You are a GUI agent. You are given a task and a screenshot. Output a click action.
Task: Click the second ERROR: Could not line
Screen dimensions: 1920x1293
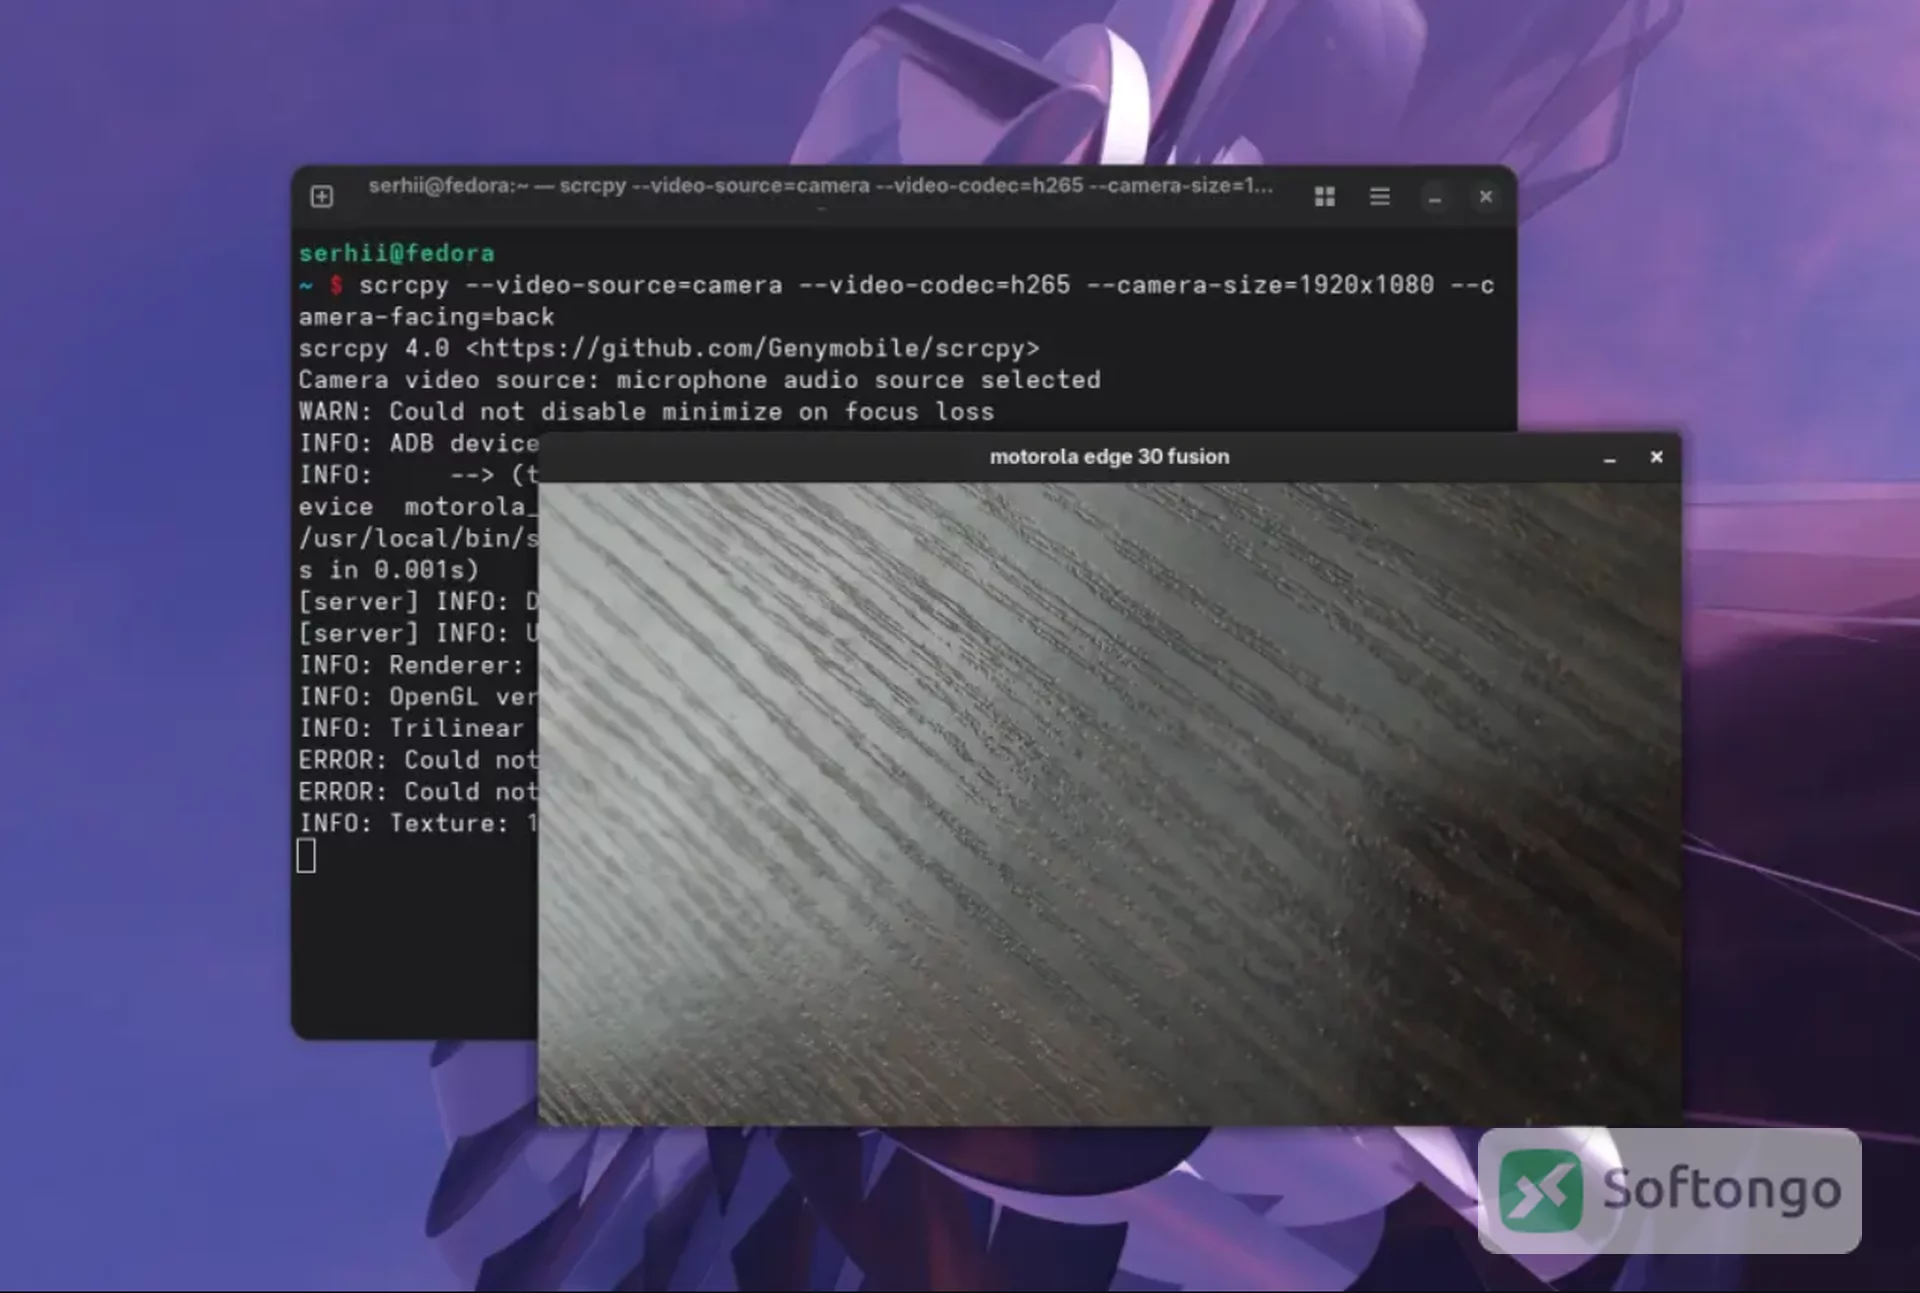pyautogui.click(x=418, y=792)
